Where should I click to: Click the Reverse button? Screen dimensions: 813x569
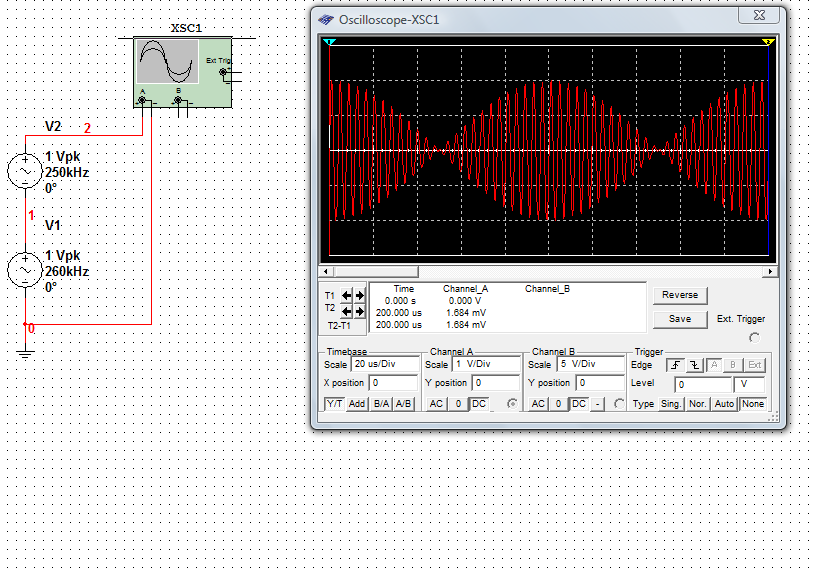point(680,295)
